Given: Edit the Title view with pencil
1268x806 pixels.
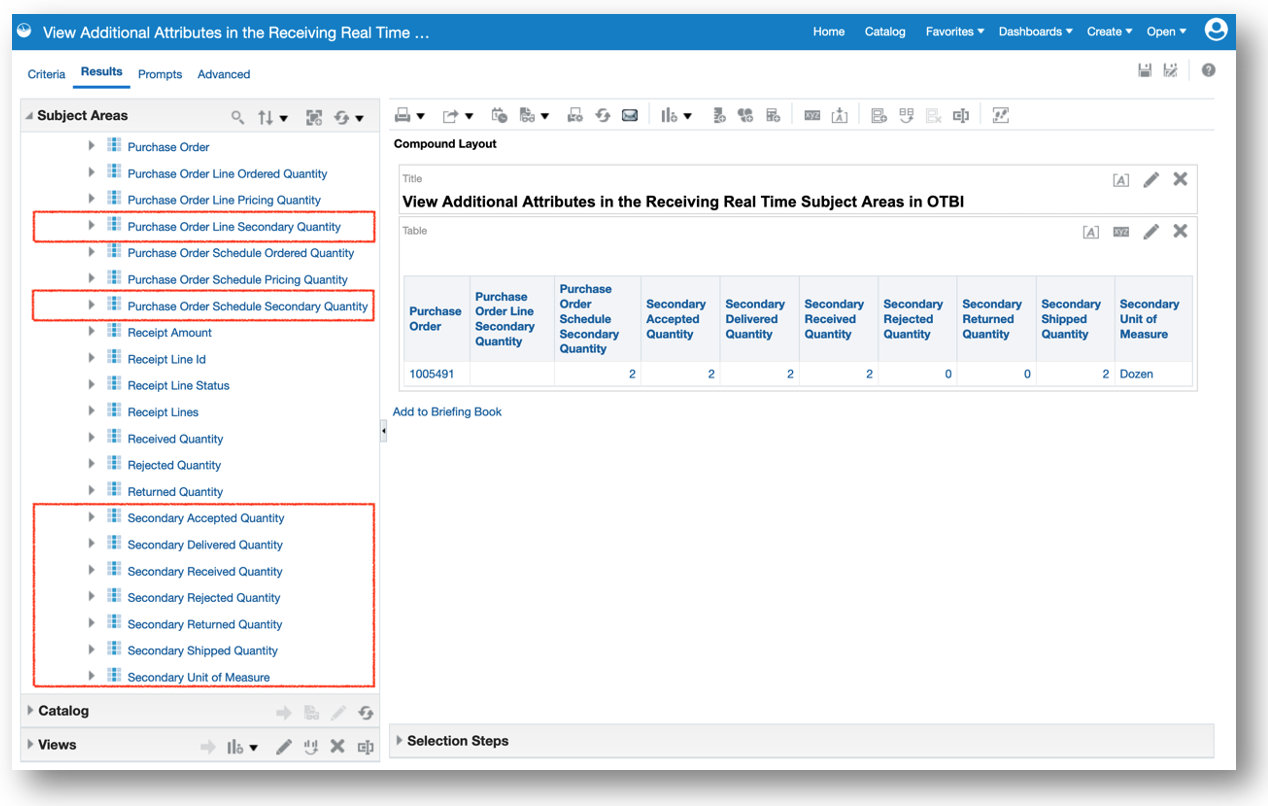Looking at the screenshot, I should (x=1151, y=180).
